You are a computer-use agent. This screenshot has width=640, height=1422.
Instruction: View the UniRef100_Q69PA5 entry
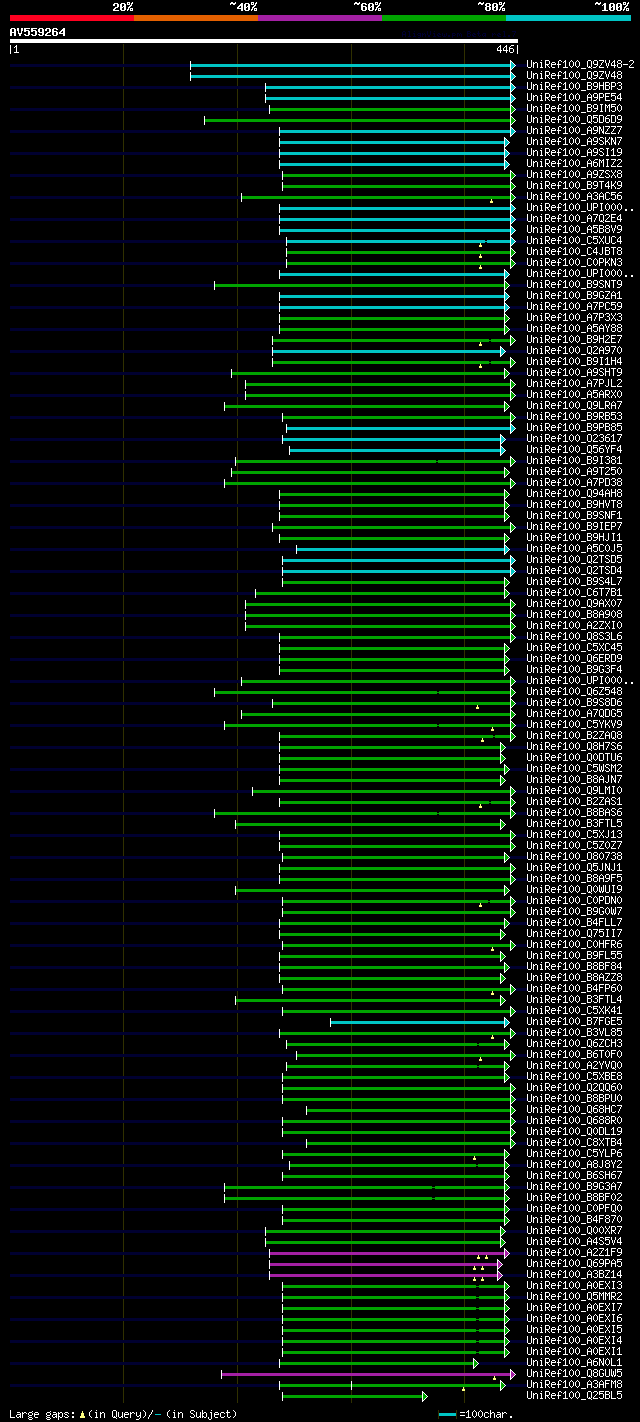point(574,1263)
